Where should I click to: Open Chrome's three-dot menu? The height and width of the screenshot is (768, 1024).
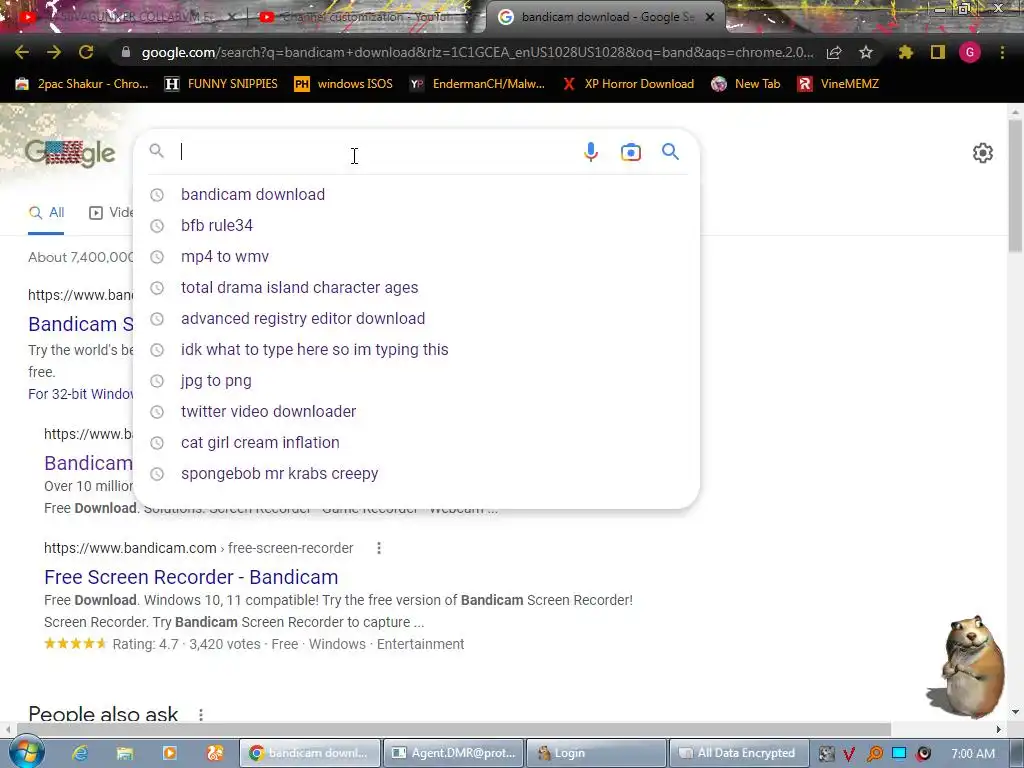pos(1002,52)
